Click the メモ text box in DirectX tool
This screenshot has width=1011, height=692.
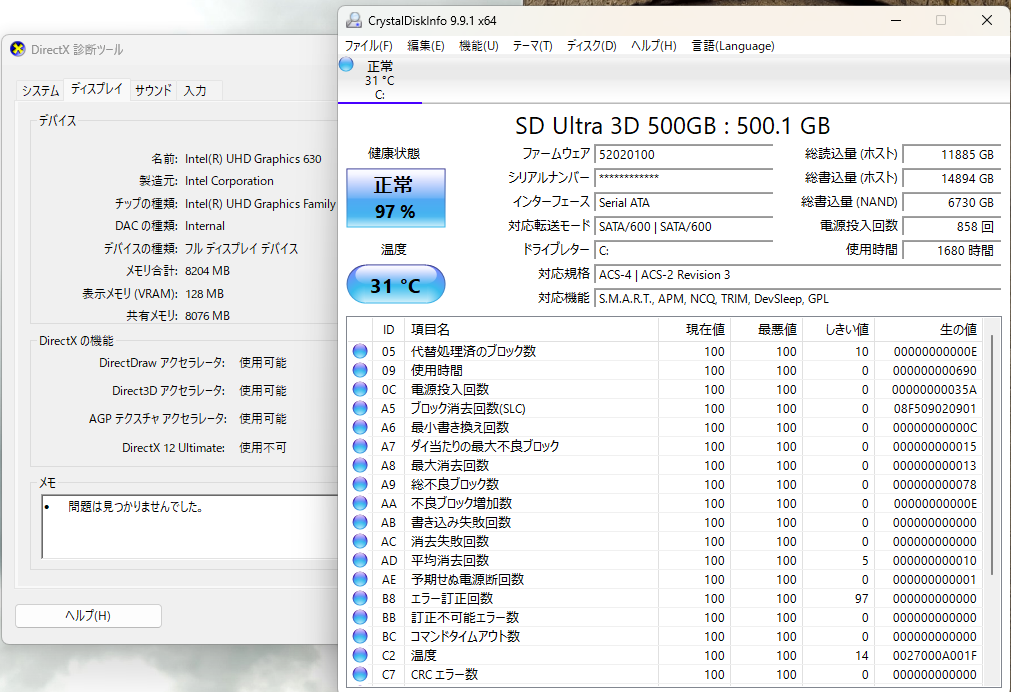coord(190,526)
